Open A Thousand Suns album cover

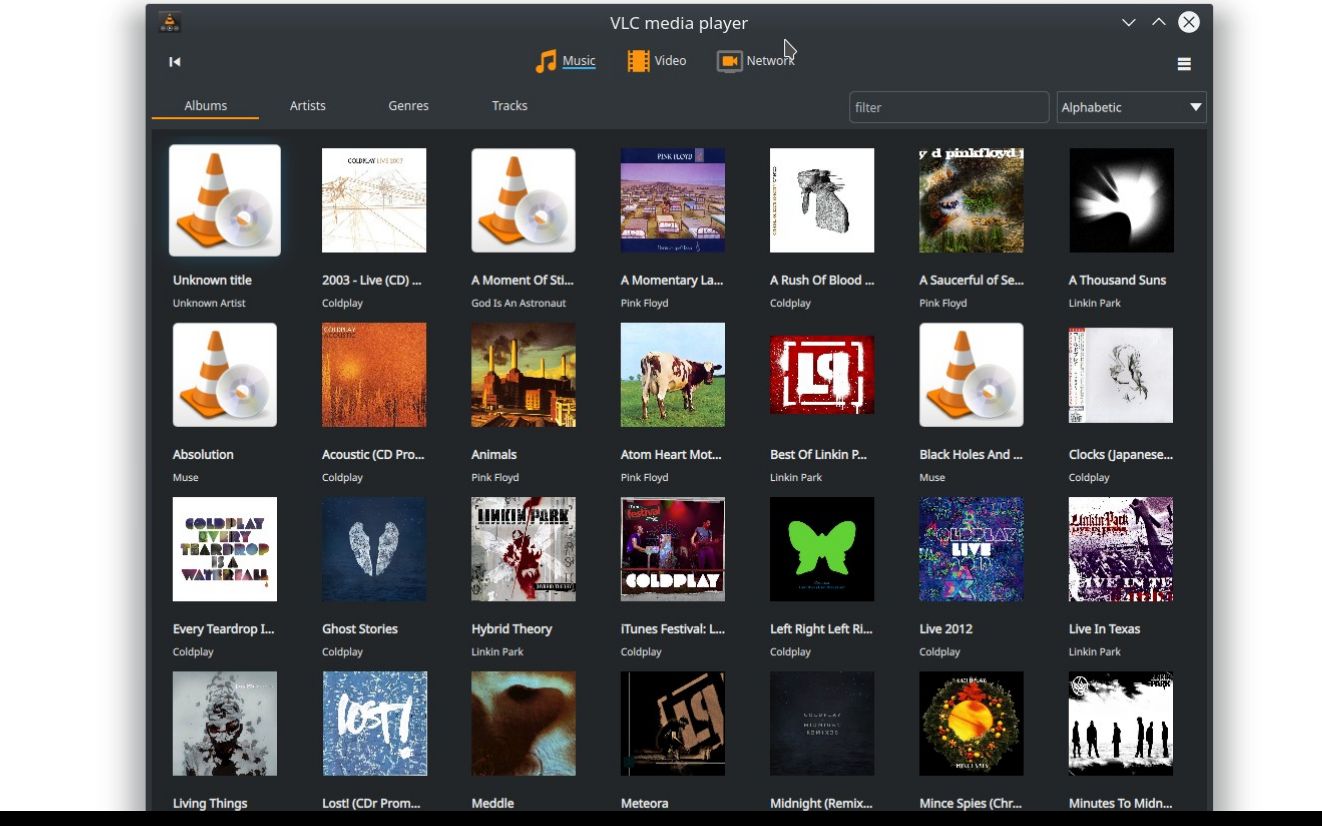(x=1121, y=200)
